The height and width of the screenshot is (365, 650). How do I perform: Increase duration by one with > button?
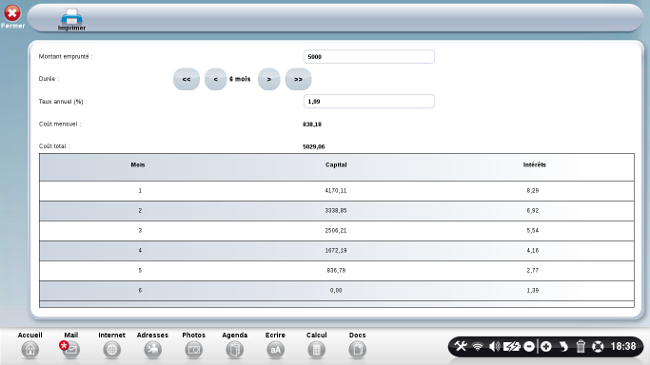[269, 79]
